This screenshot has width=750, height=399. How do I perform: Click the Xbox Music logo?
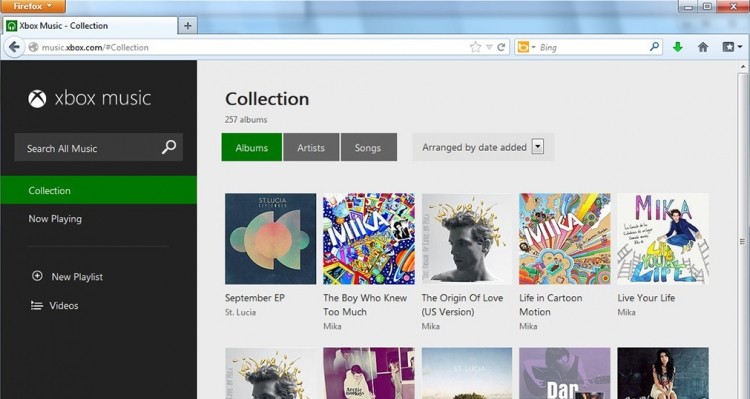pos(89,99)
